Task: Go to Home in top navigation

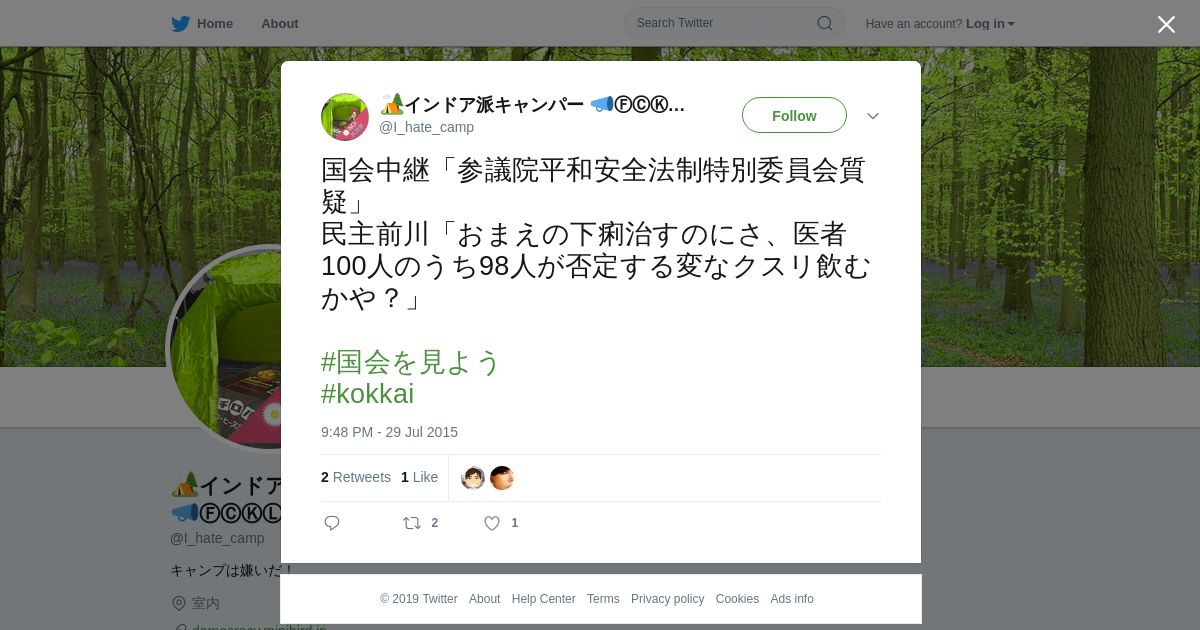Action: click(215, 24)
